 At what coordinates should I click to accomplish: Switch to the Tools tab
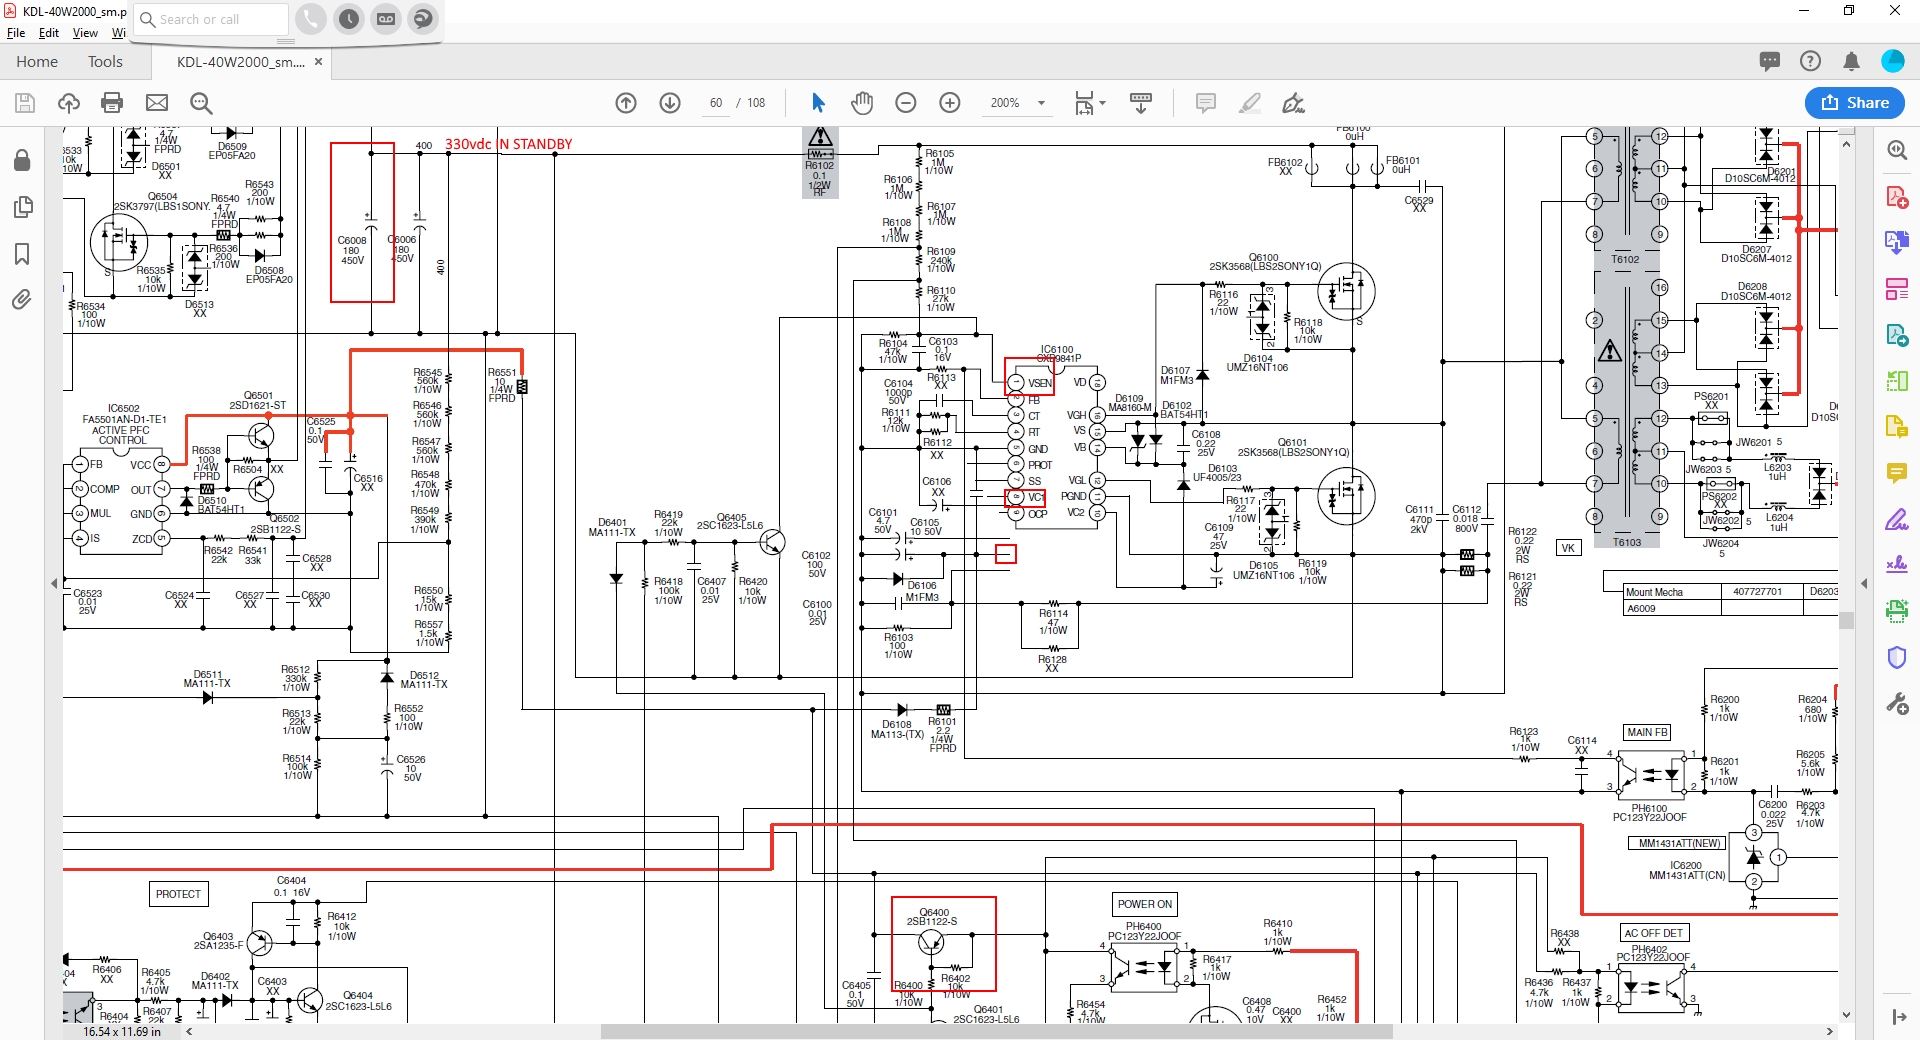pos(105,62)
